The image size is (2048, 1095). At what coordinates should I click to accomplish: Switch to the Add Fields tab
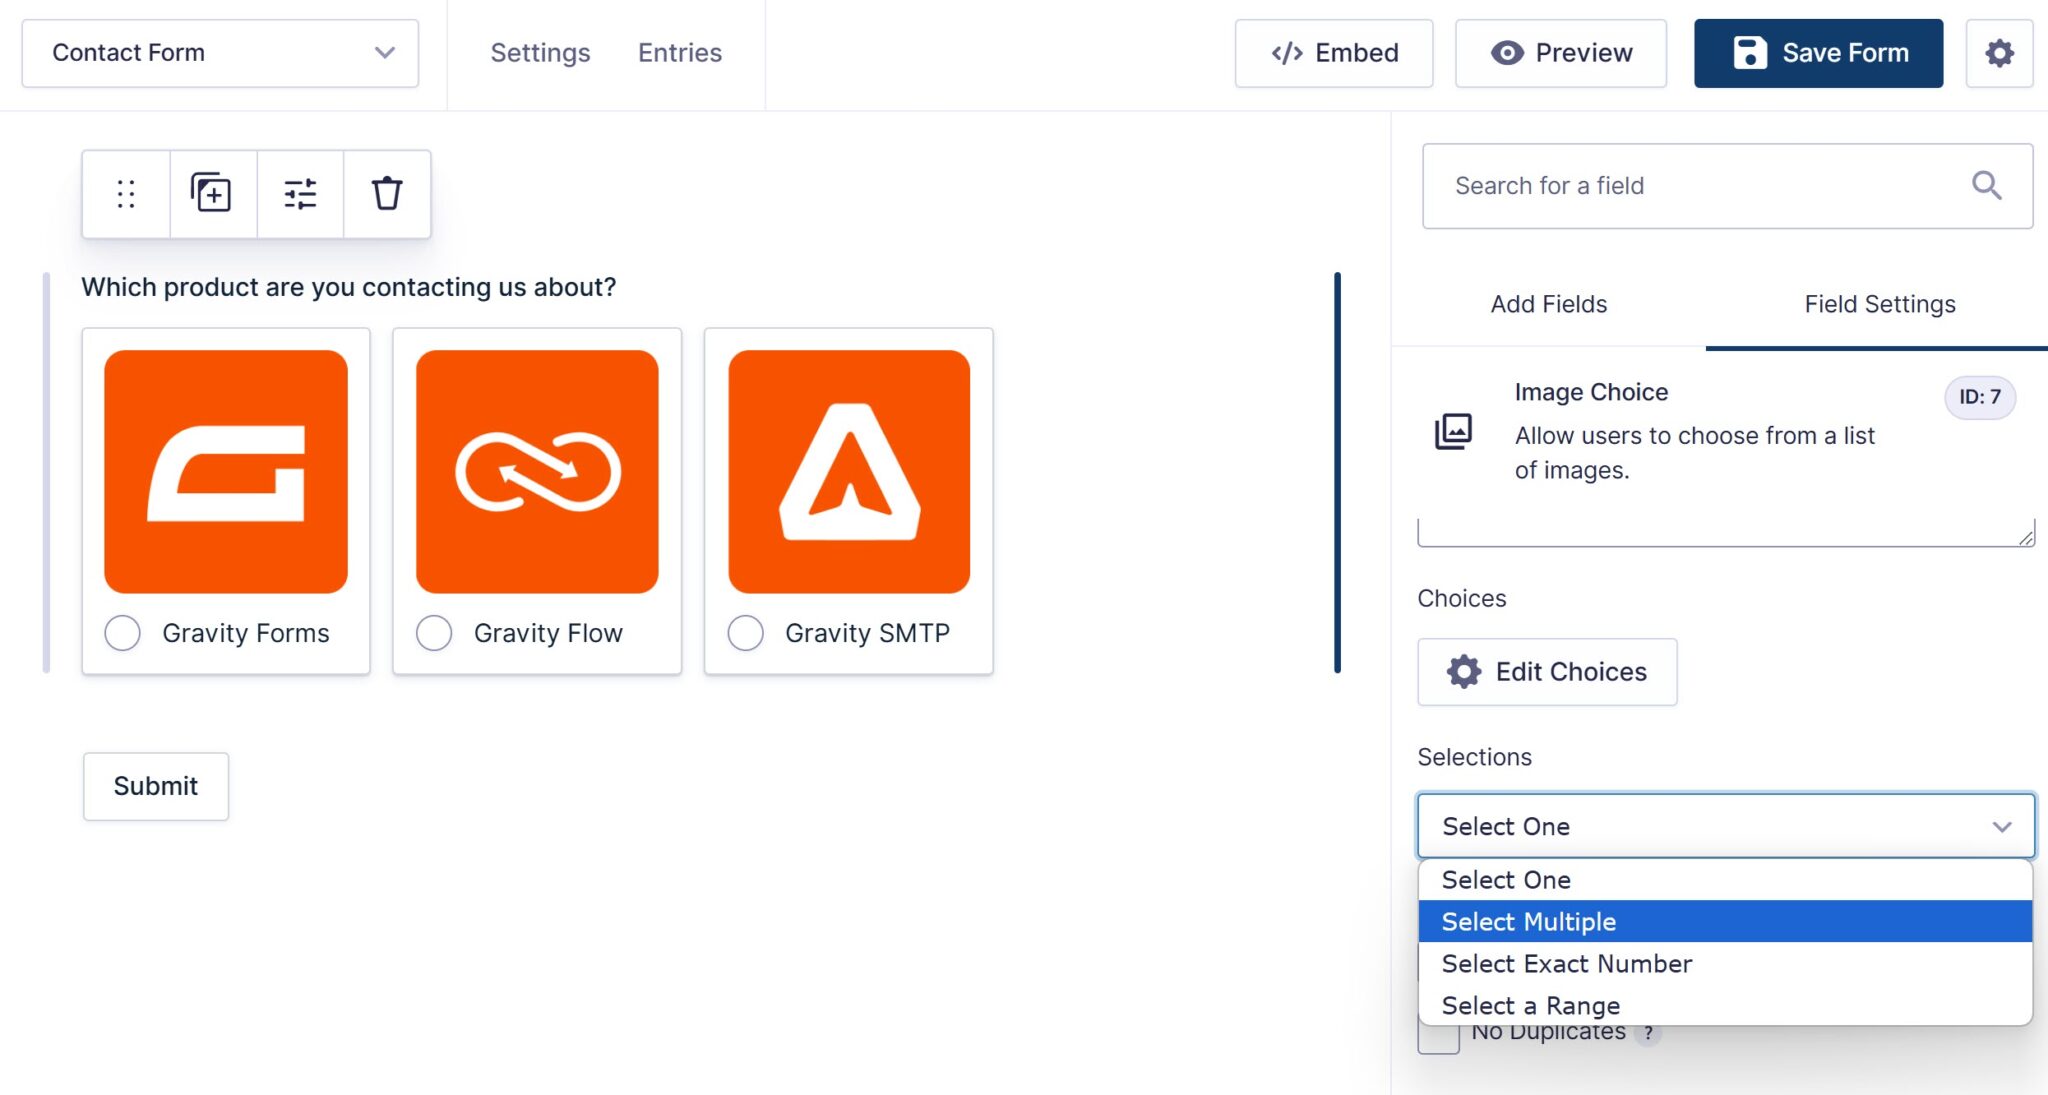(1547, 304)
